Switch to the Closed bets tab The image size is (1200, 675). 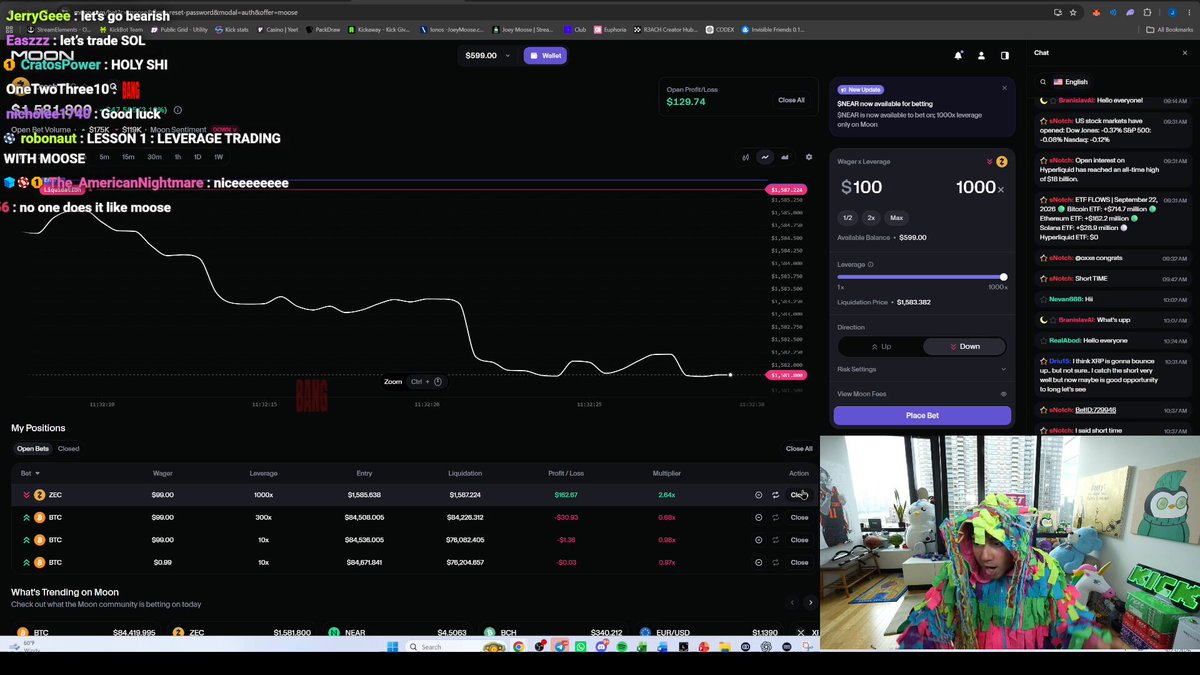68,449
